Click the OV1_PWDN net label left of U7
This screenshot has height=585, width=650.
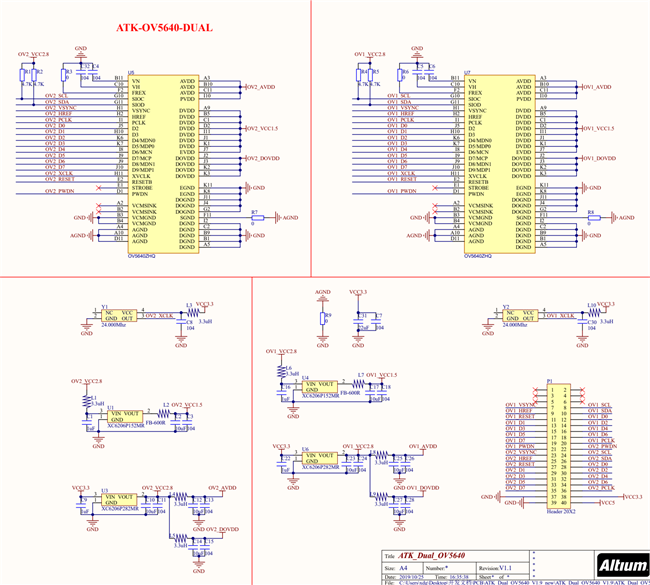pos(402,191)
